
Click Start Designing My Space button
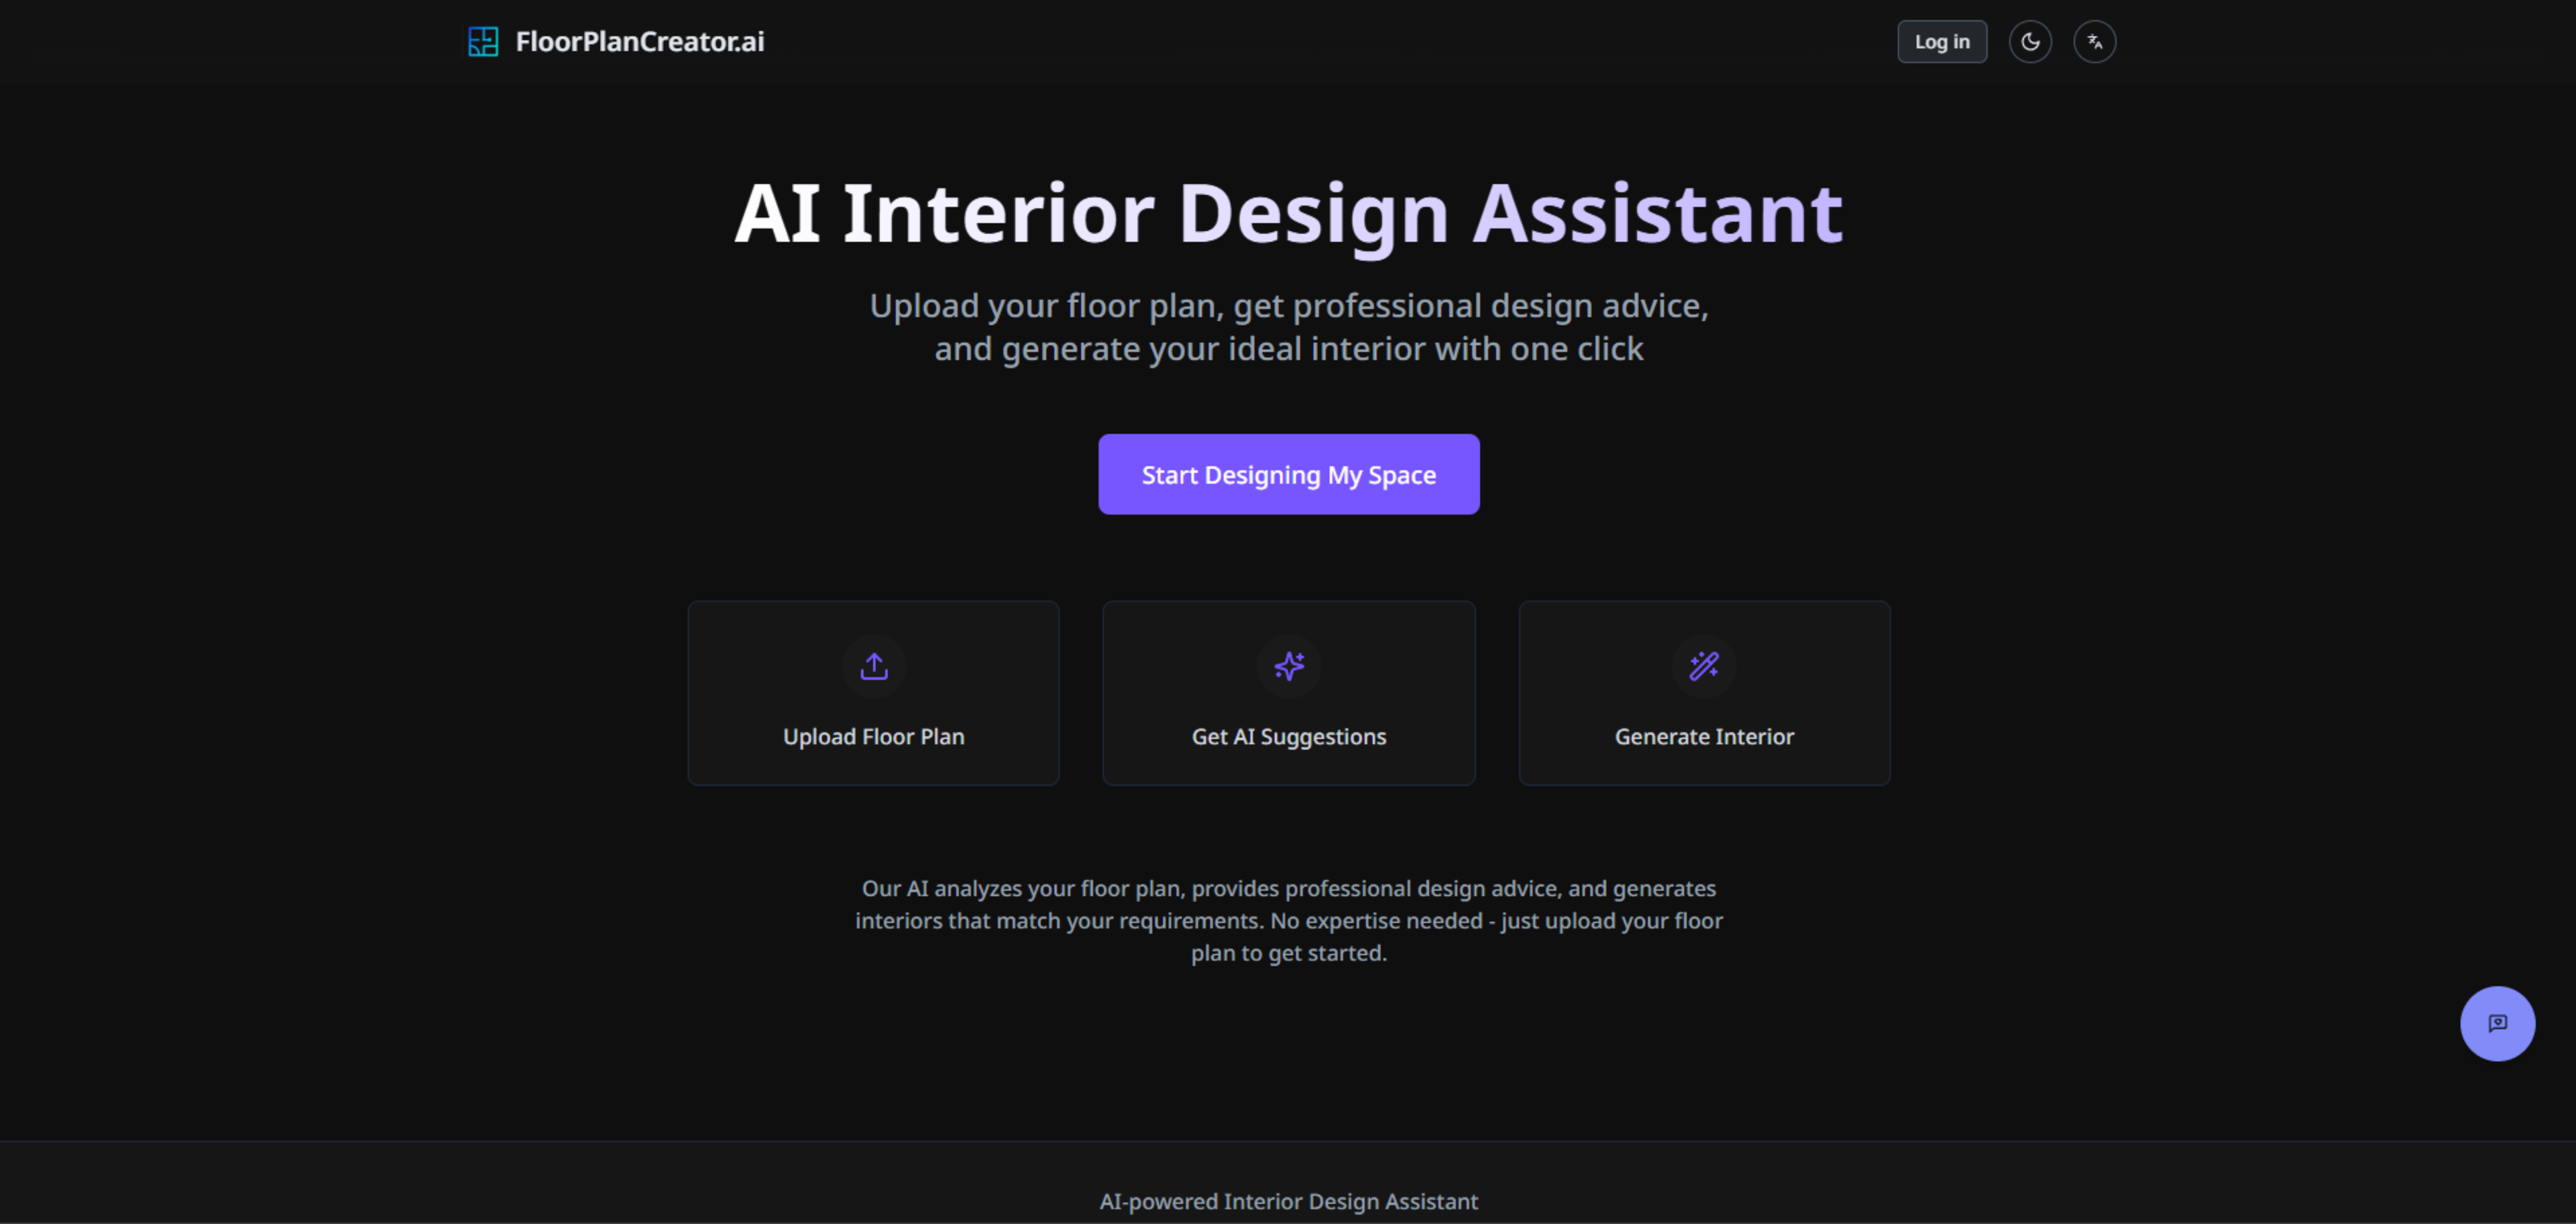coord(1288,475)
